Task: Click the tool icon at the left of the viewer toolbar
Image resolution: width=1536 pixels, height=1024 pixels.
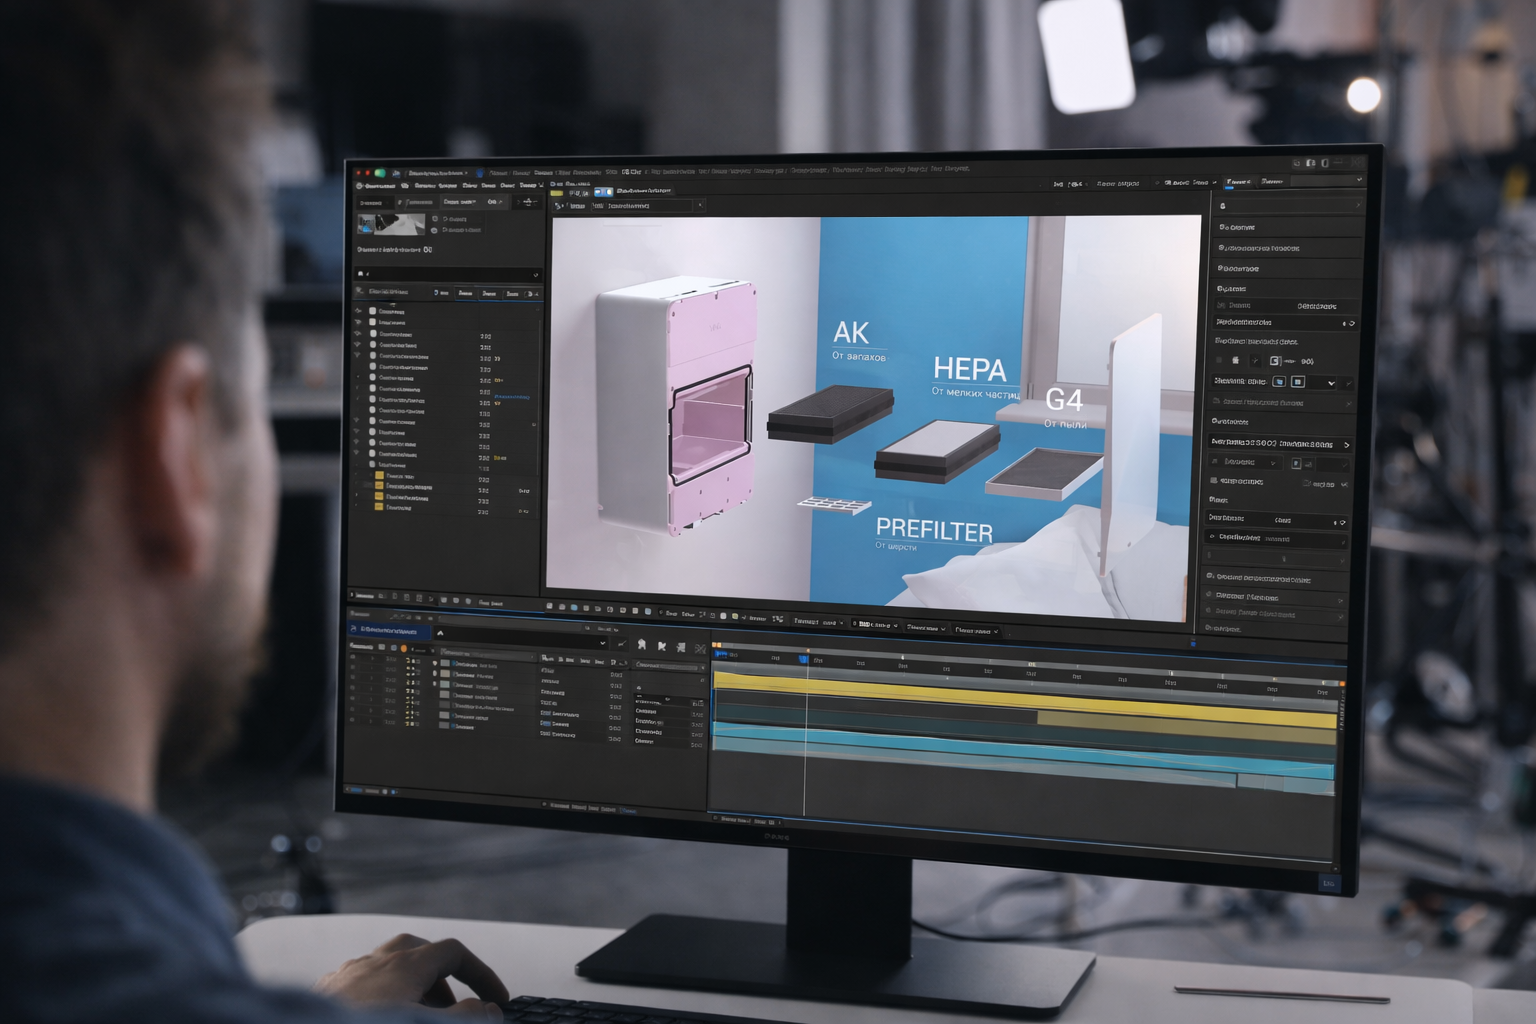Action: click(x=559, y=206)
